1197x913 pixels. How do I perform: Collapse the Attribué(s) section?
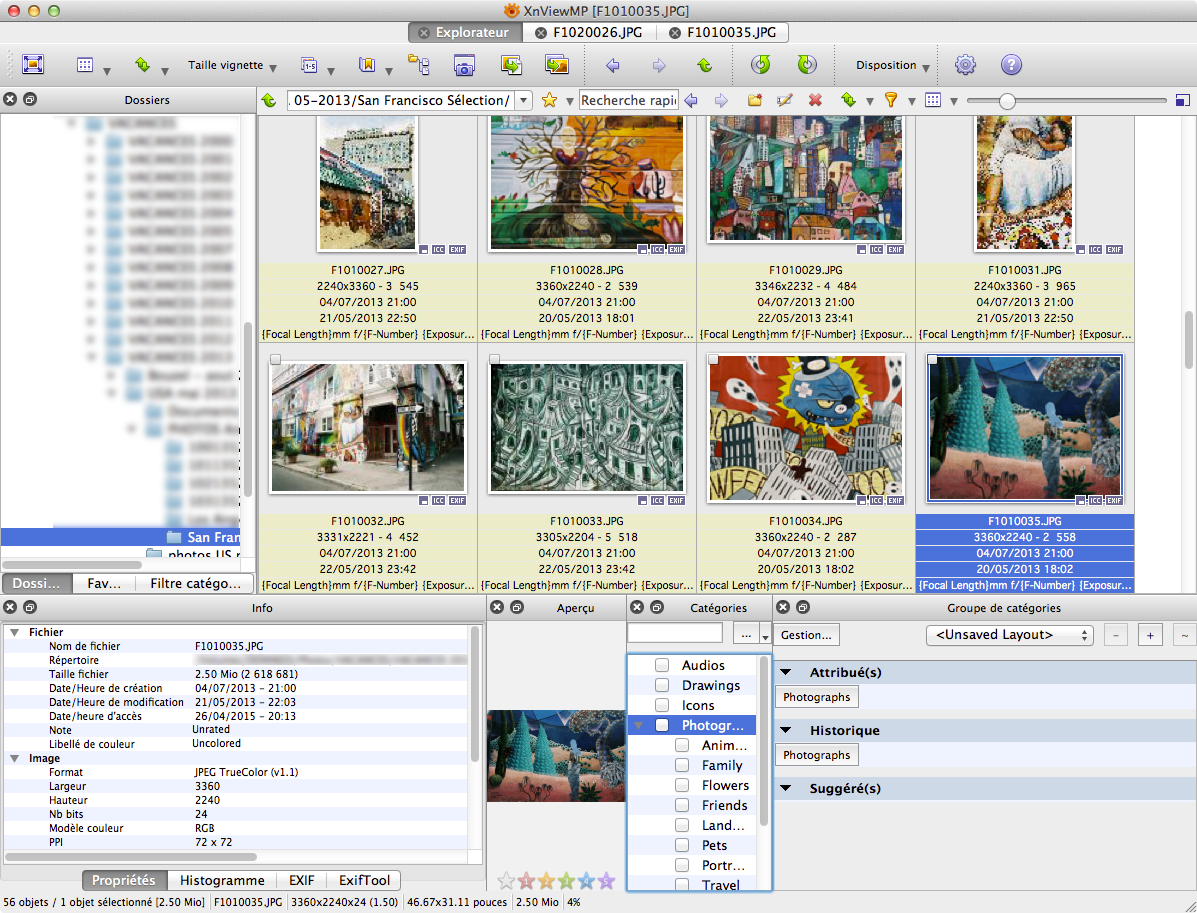(786, 673)
